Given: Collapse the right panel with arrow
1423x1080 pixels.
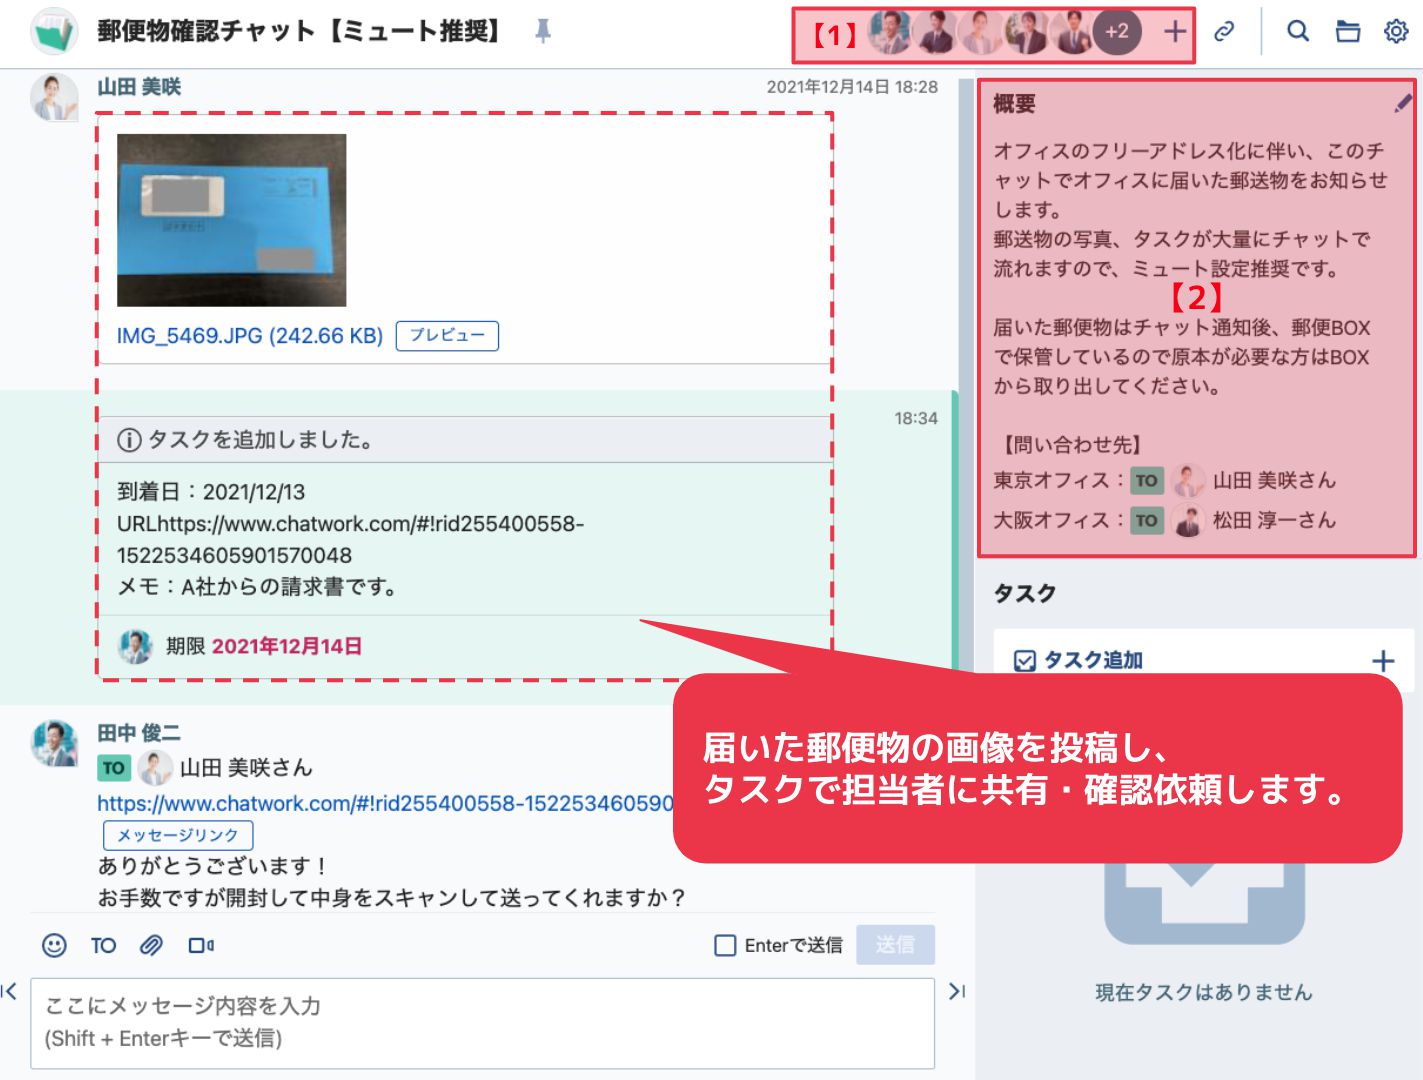Looking at the screenshot, I should click(x=957, y=991).
